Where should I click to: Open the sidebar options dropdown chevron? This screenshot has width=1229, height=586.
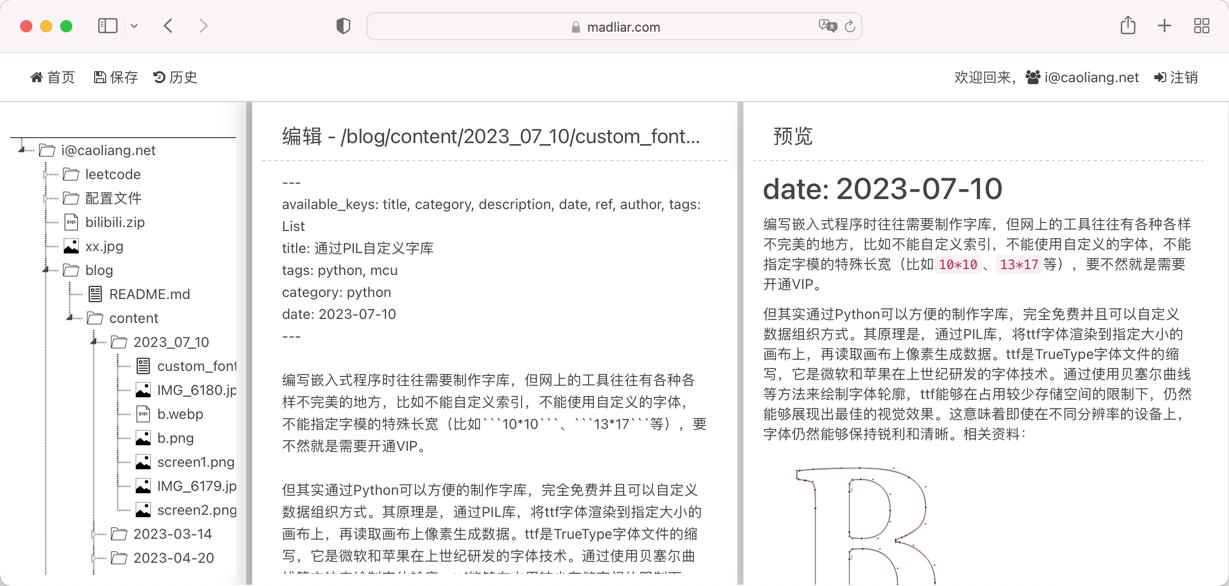pyautogui.click(x=134, y=27)
